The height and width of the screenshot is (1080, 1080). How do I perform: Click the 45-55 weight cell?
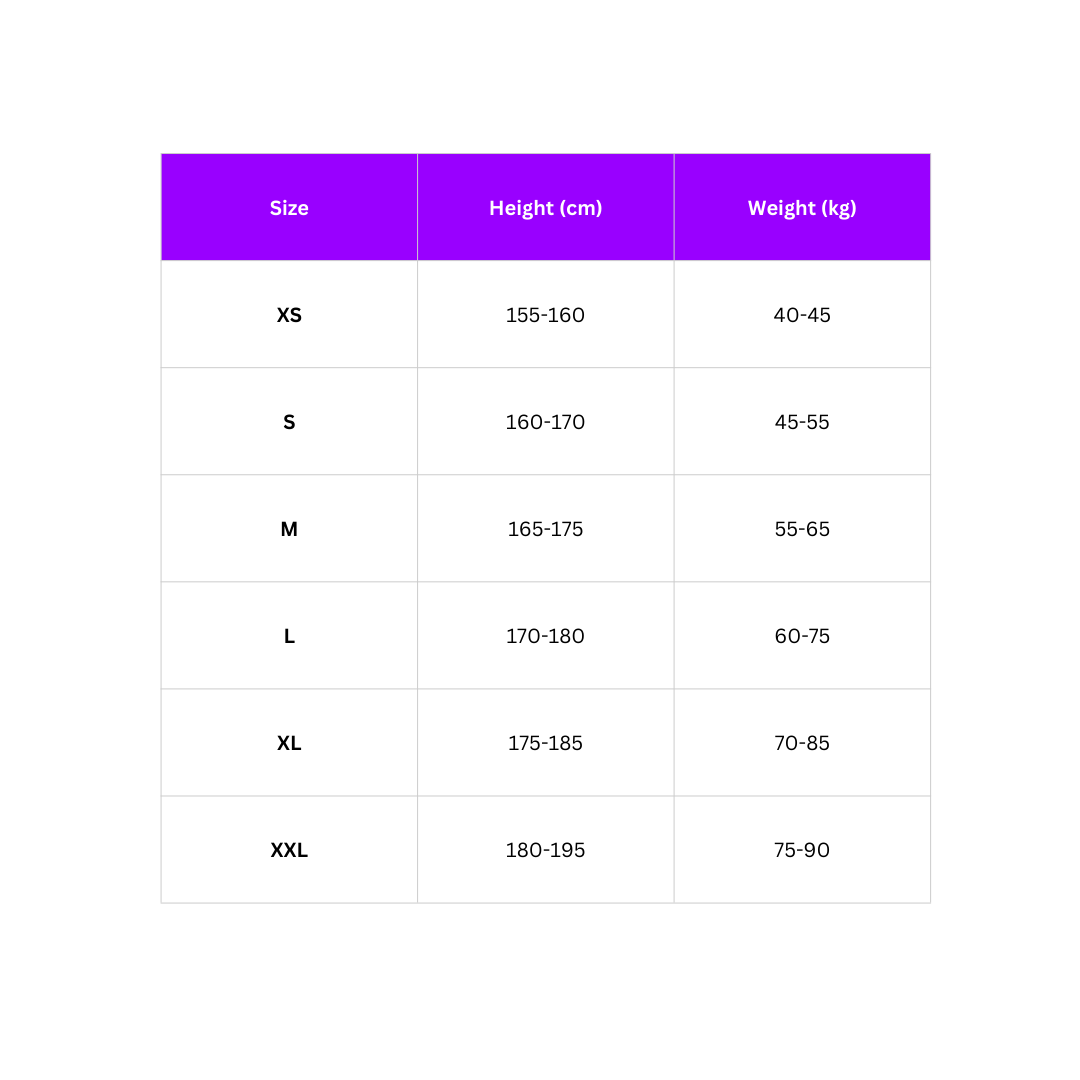(x=802, y=422)
